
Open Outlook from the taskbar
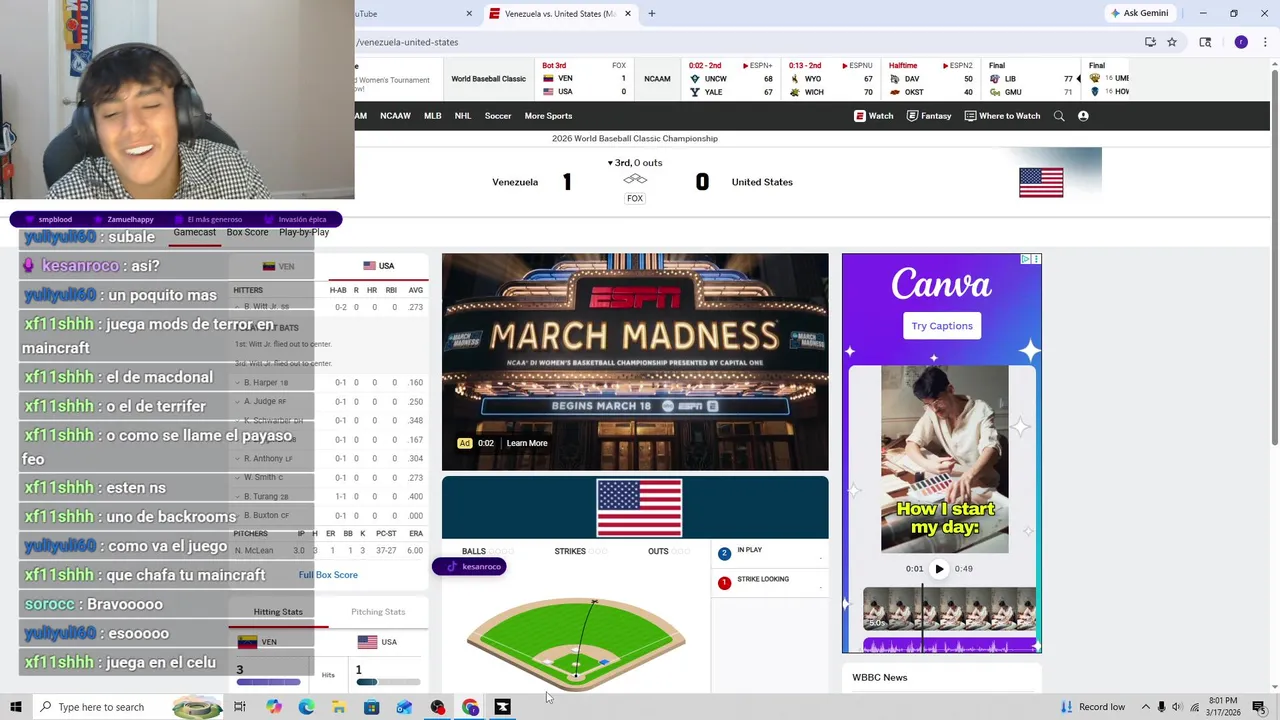click(404, 707)
